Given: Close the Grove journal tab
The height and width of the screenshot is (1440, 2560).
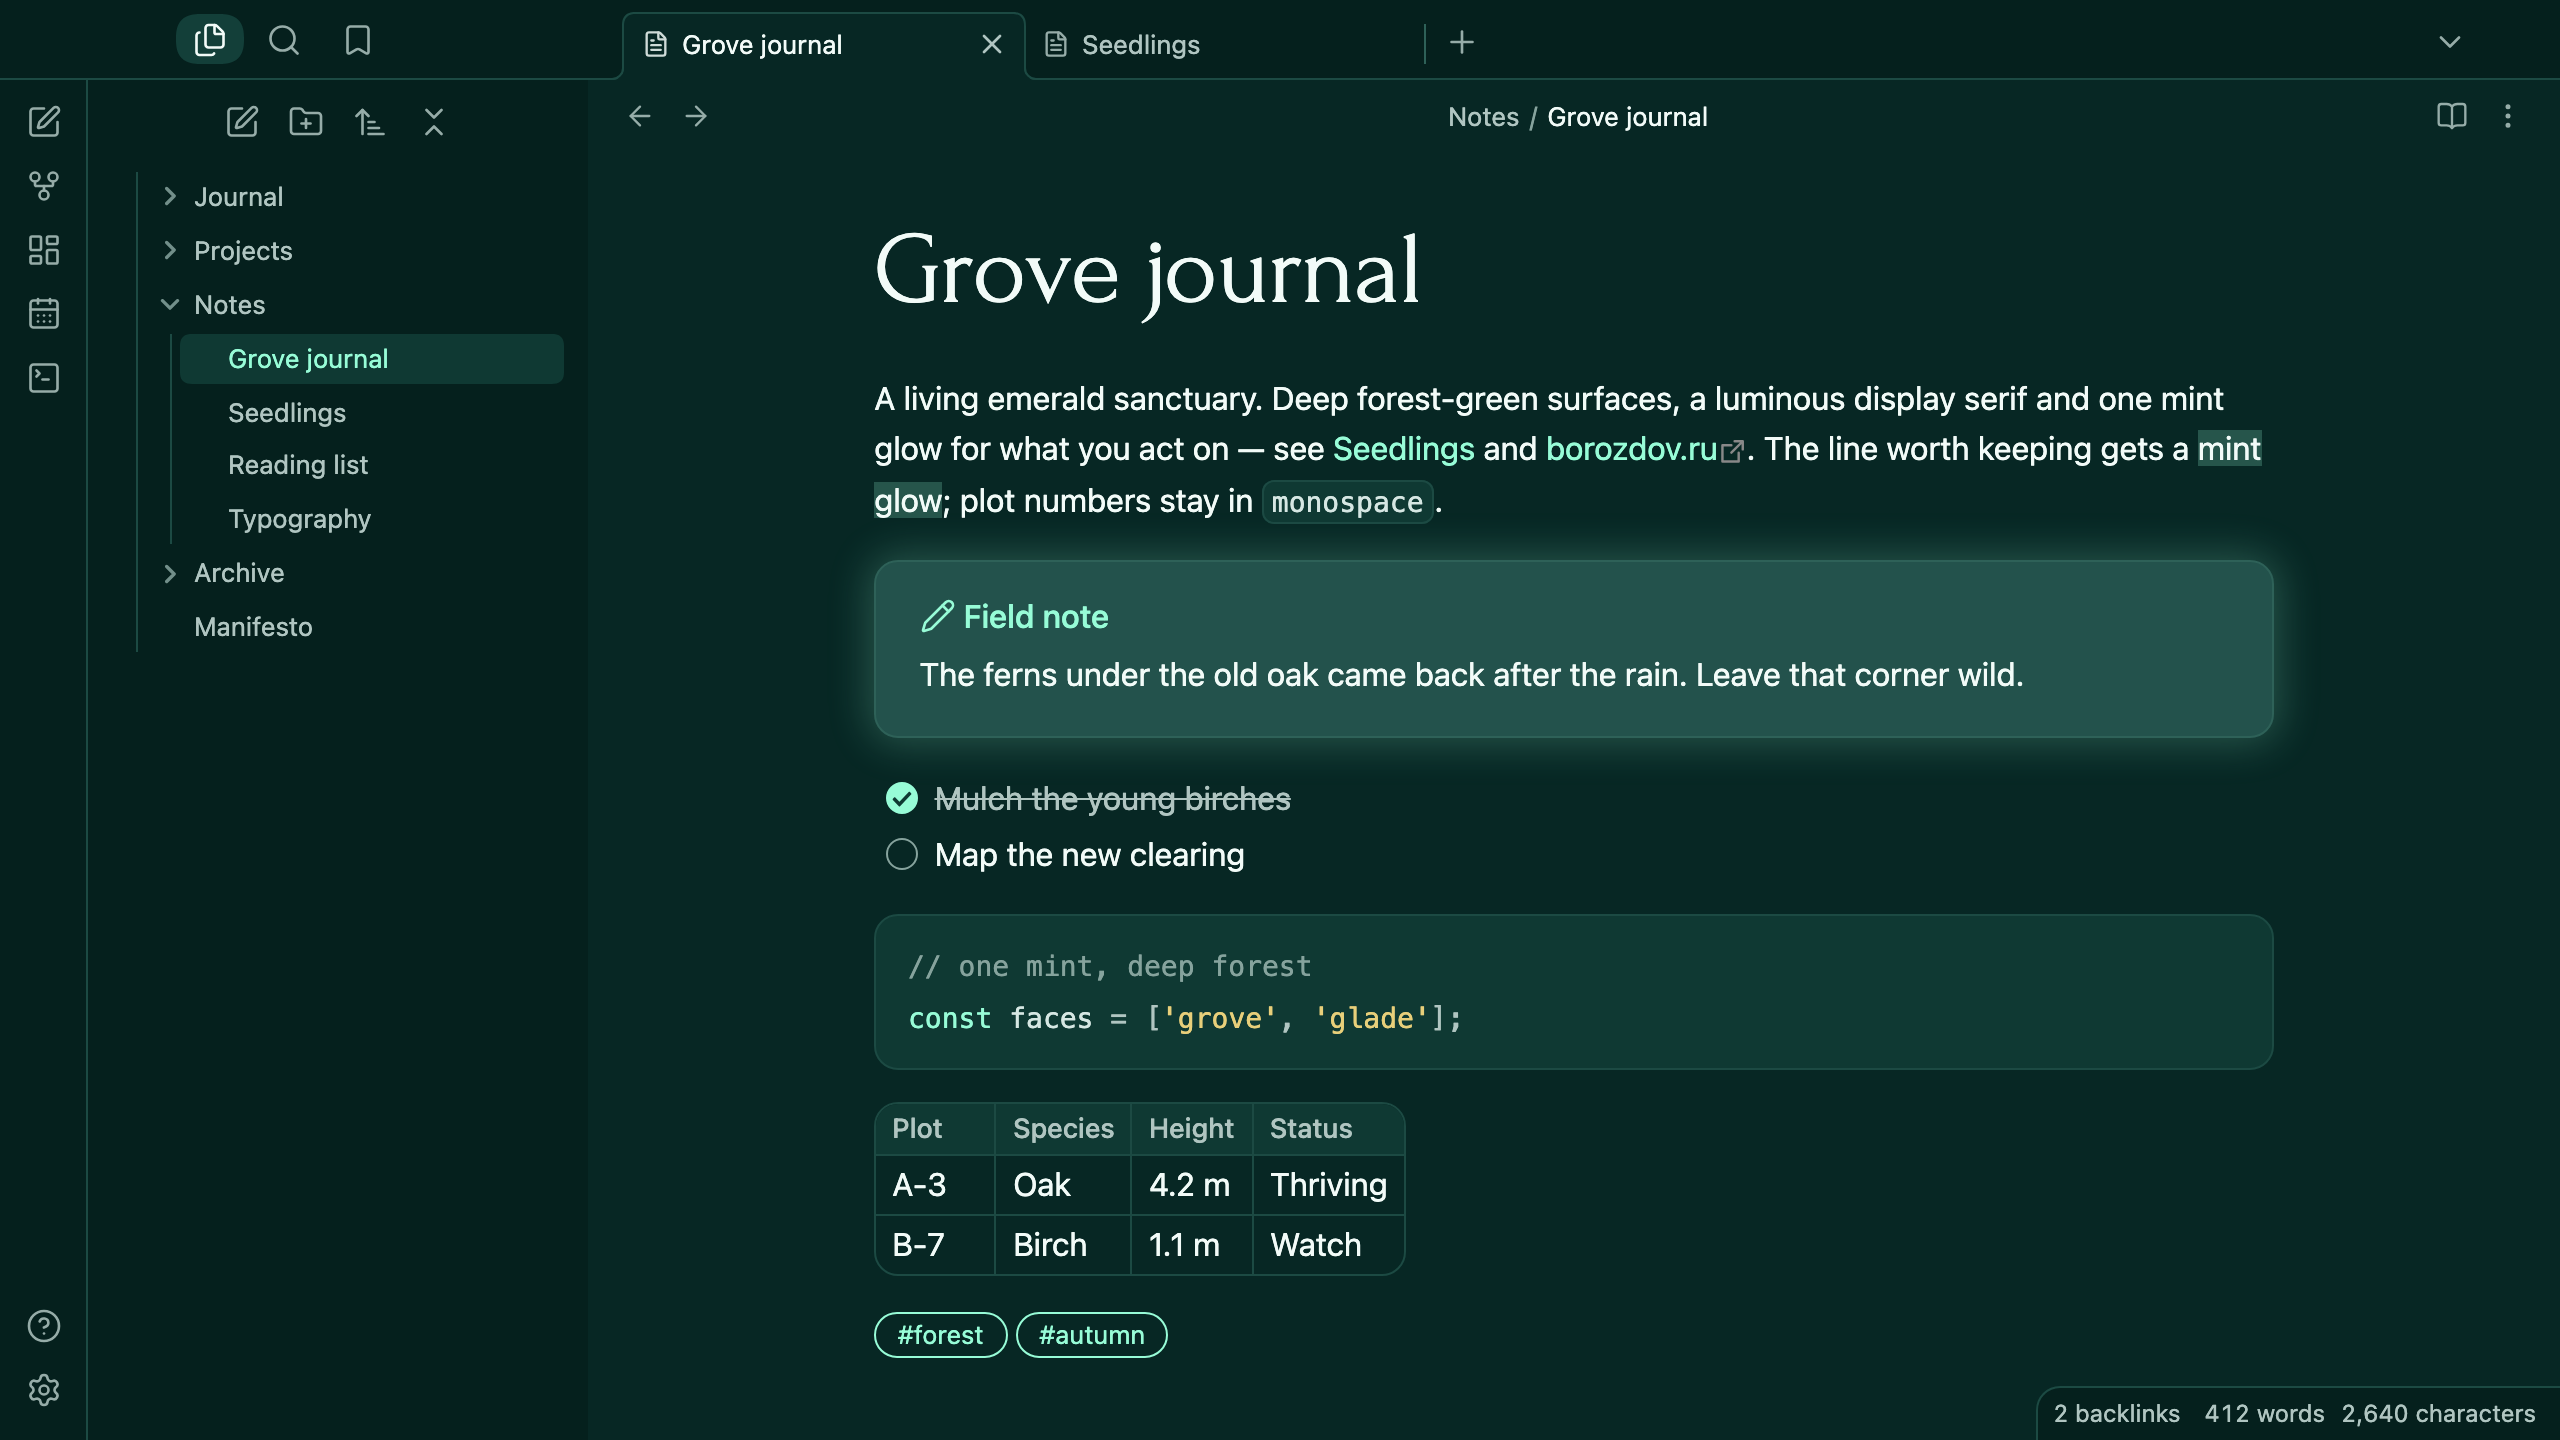Looking at the screenshot, I should [x=992, y=45].
